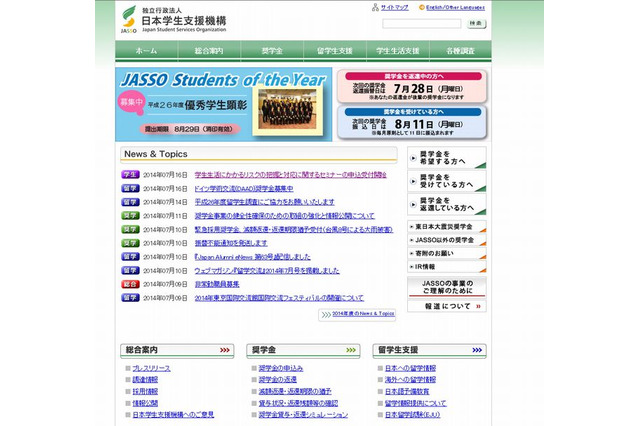Viewport: 640px width, 426px height.
Task: Click the red >>> arrows on the 総合案内 heading
Action: tap(224, 350)
